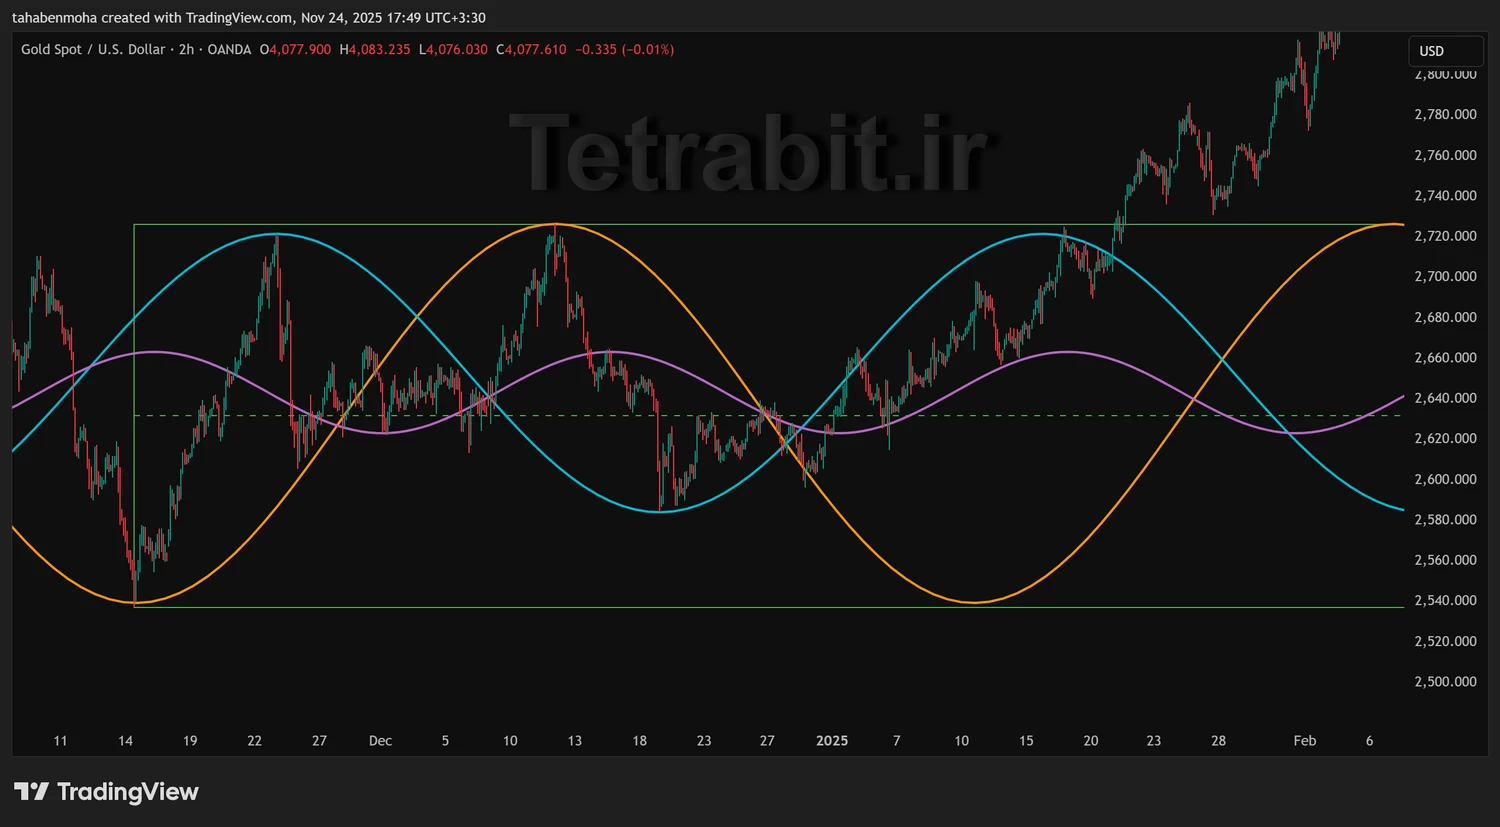Click the 11 date label on the time axis
Viewport: 1500px width, 827px height.
[60, 741]
